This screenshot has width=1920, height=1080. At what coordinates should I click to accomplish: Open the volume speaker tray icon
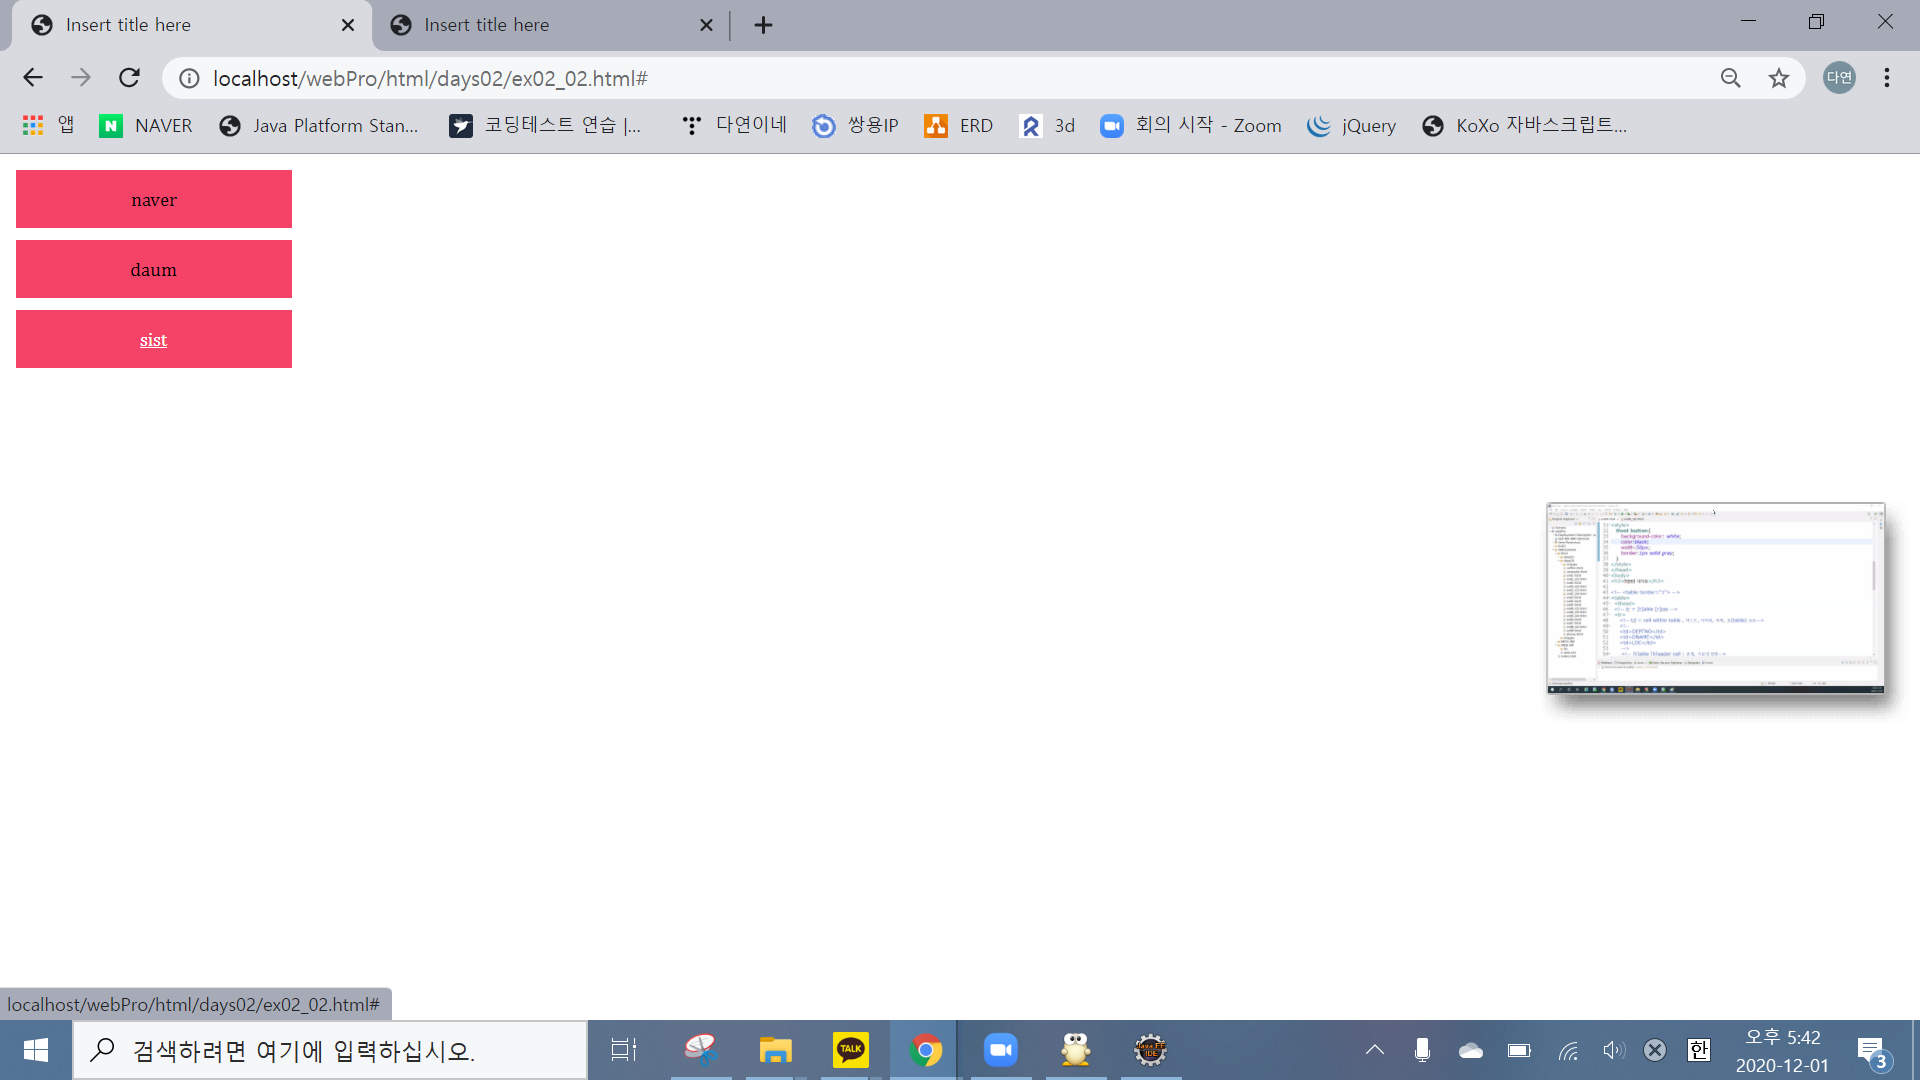pos(1613,1050)
